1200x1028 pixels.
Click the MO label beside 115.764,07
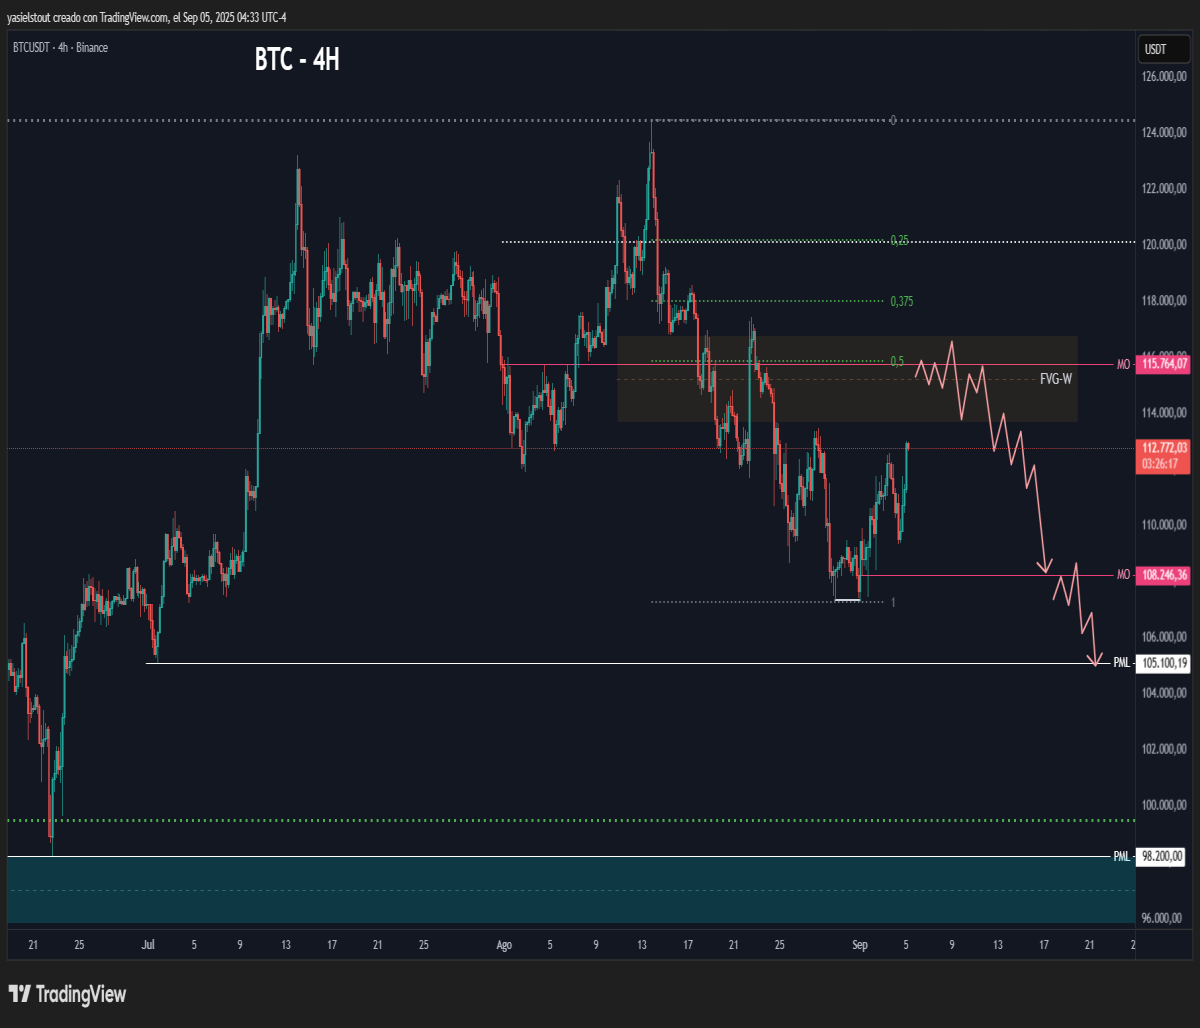click(1124, 365)
